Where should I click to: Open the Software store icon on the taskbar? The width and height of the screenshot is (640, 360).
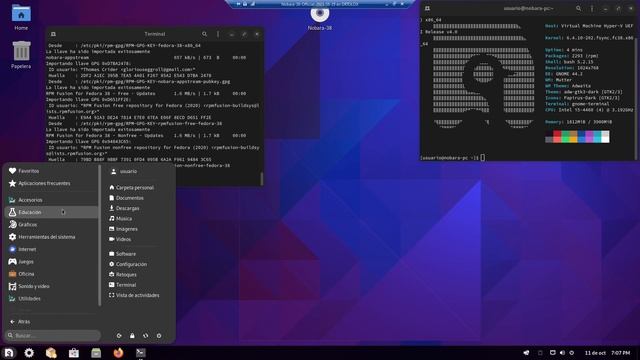[x=73, y=353]
